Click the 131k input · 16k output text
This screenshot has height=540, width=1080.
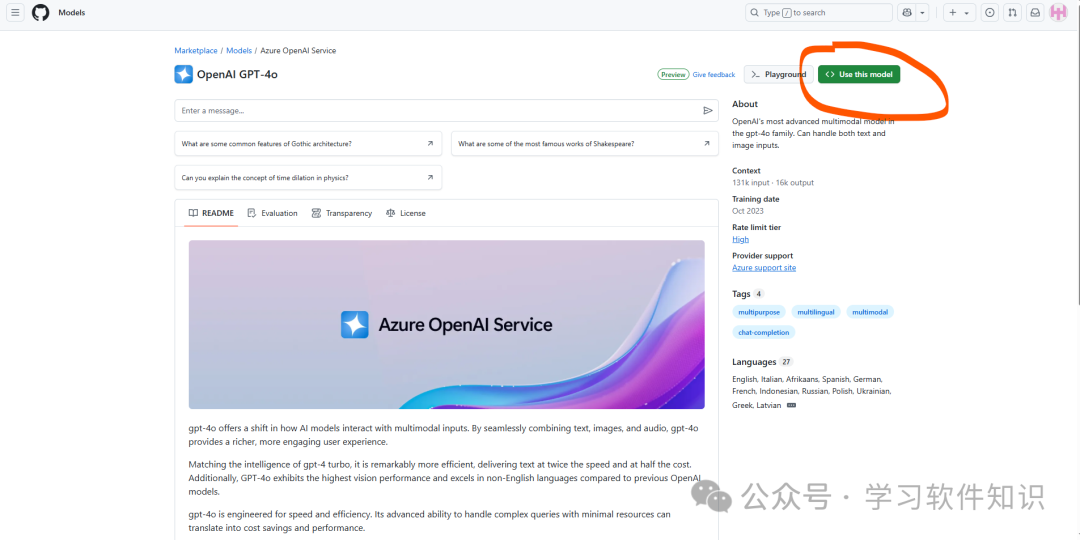(x=773, y=183)
